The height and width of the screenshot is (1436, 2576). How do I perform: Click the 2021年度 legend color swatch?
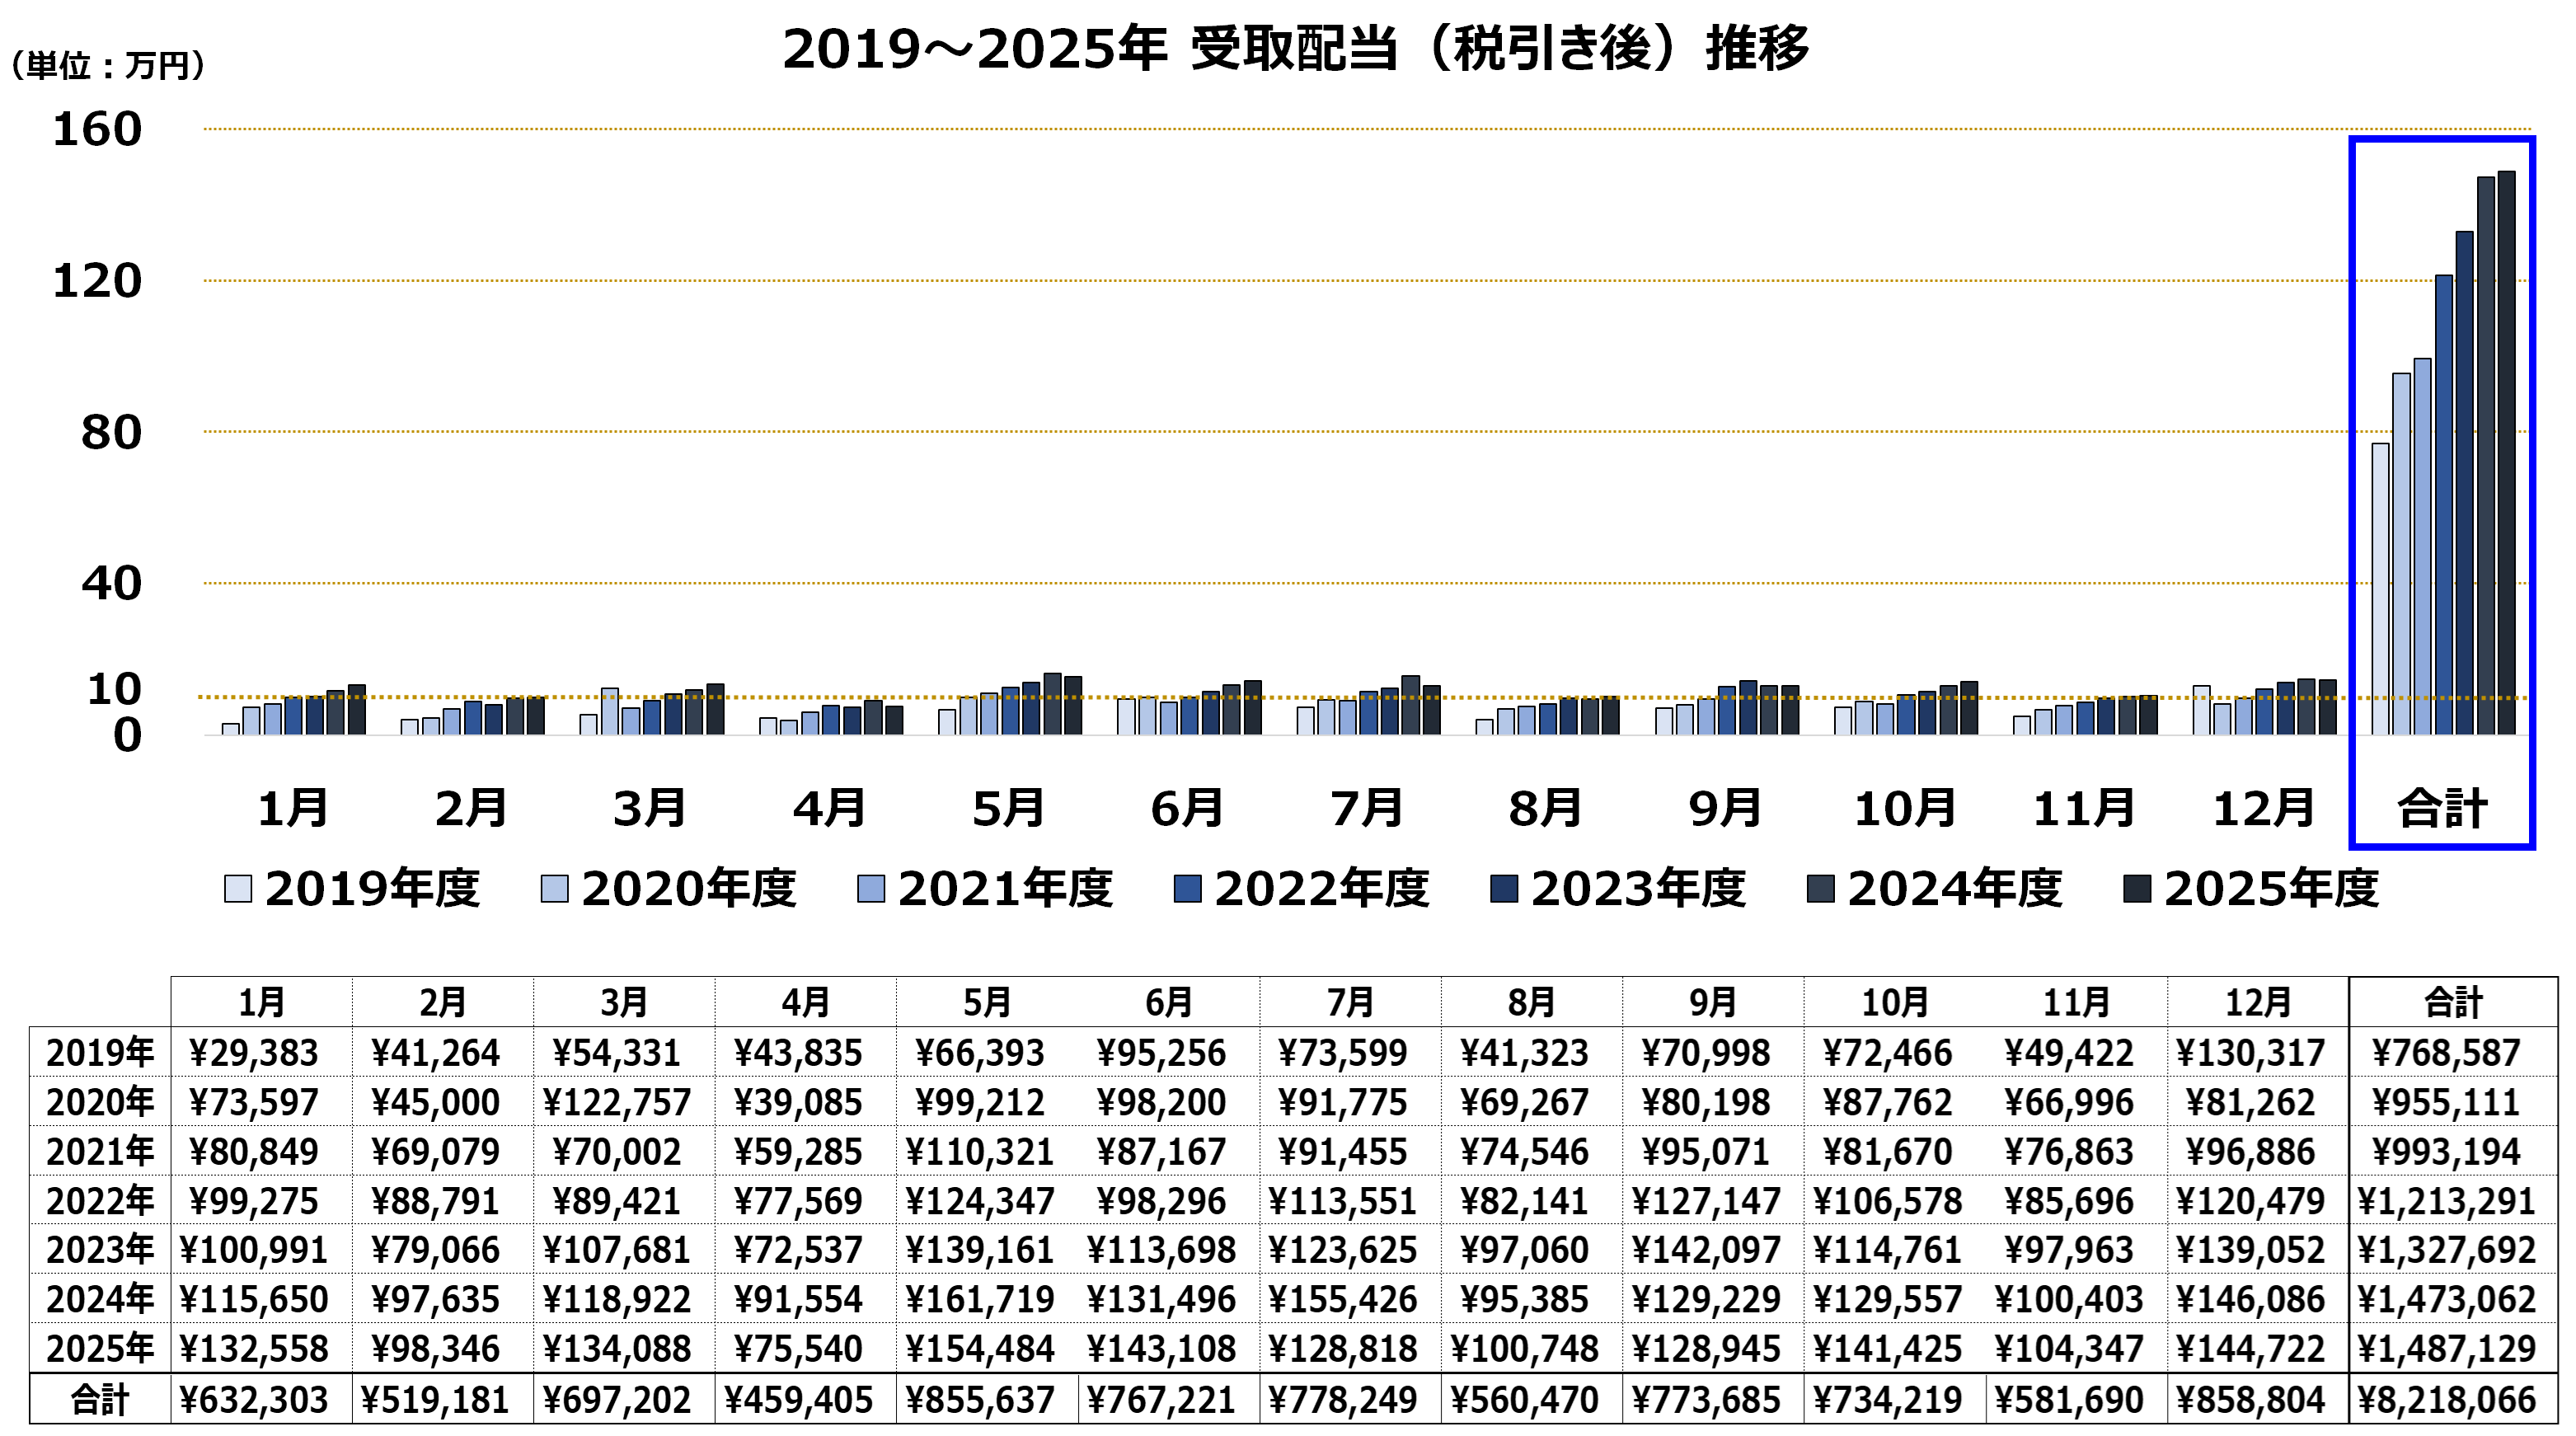coord(871,888)
